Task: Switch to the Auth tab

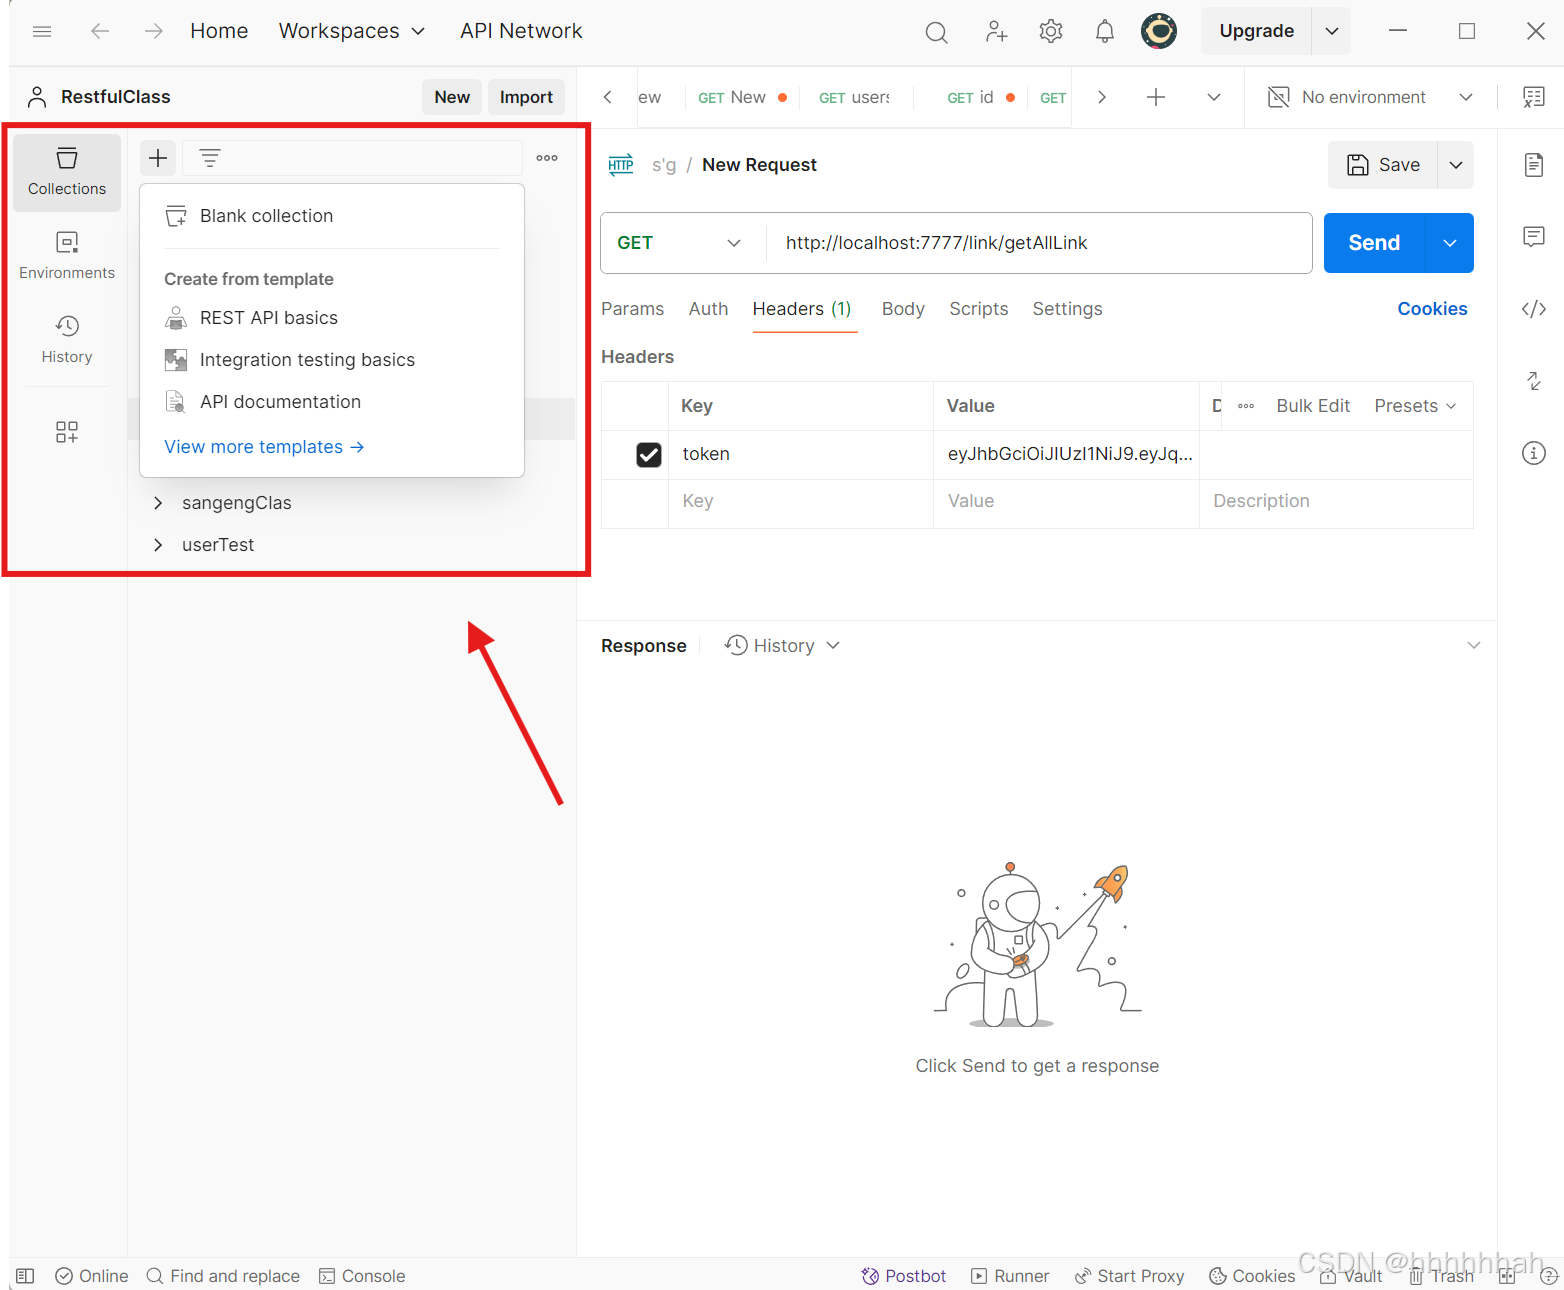Action: coord(708,309)
